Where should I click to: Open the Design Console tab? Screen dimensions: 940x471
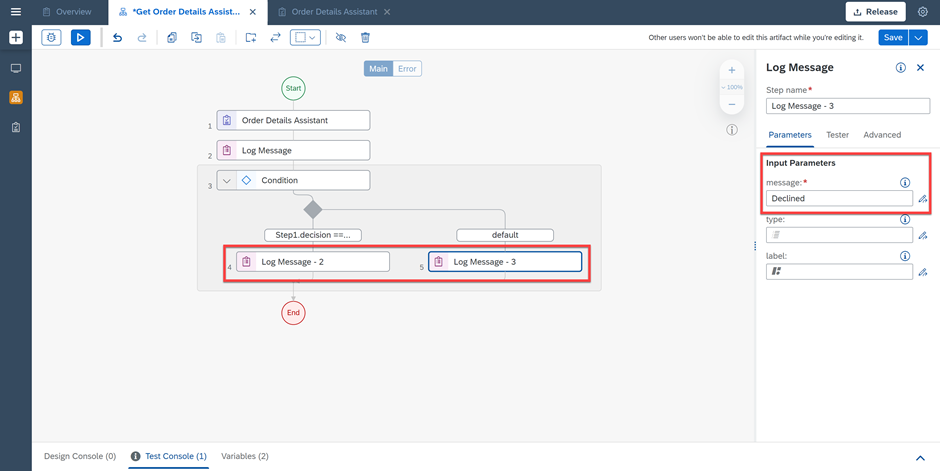point(80,457)
